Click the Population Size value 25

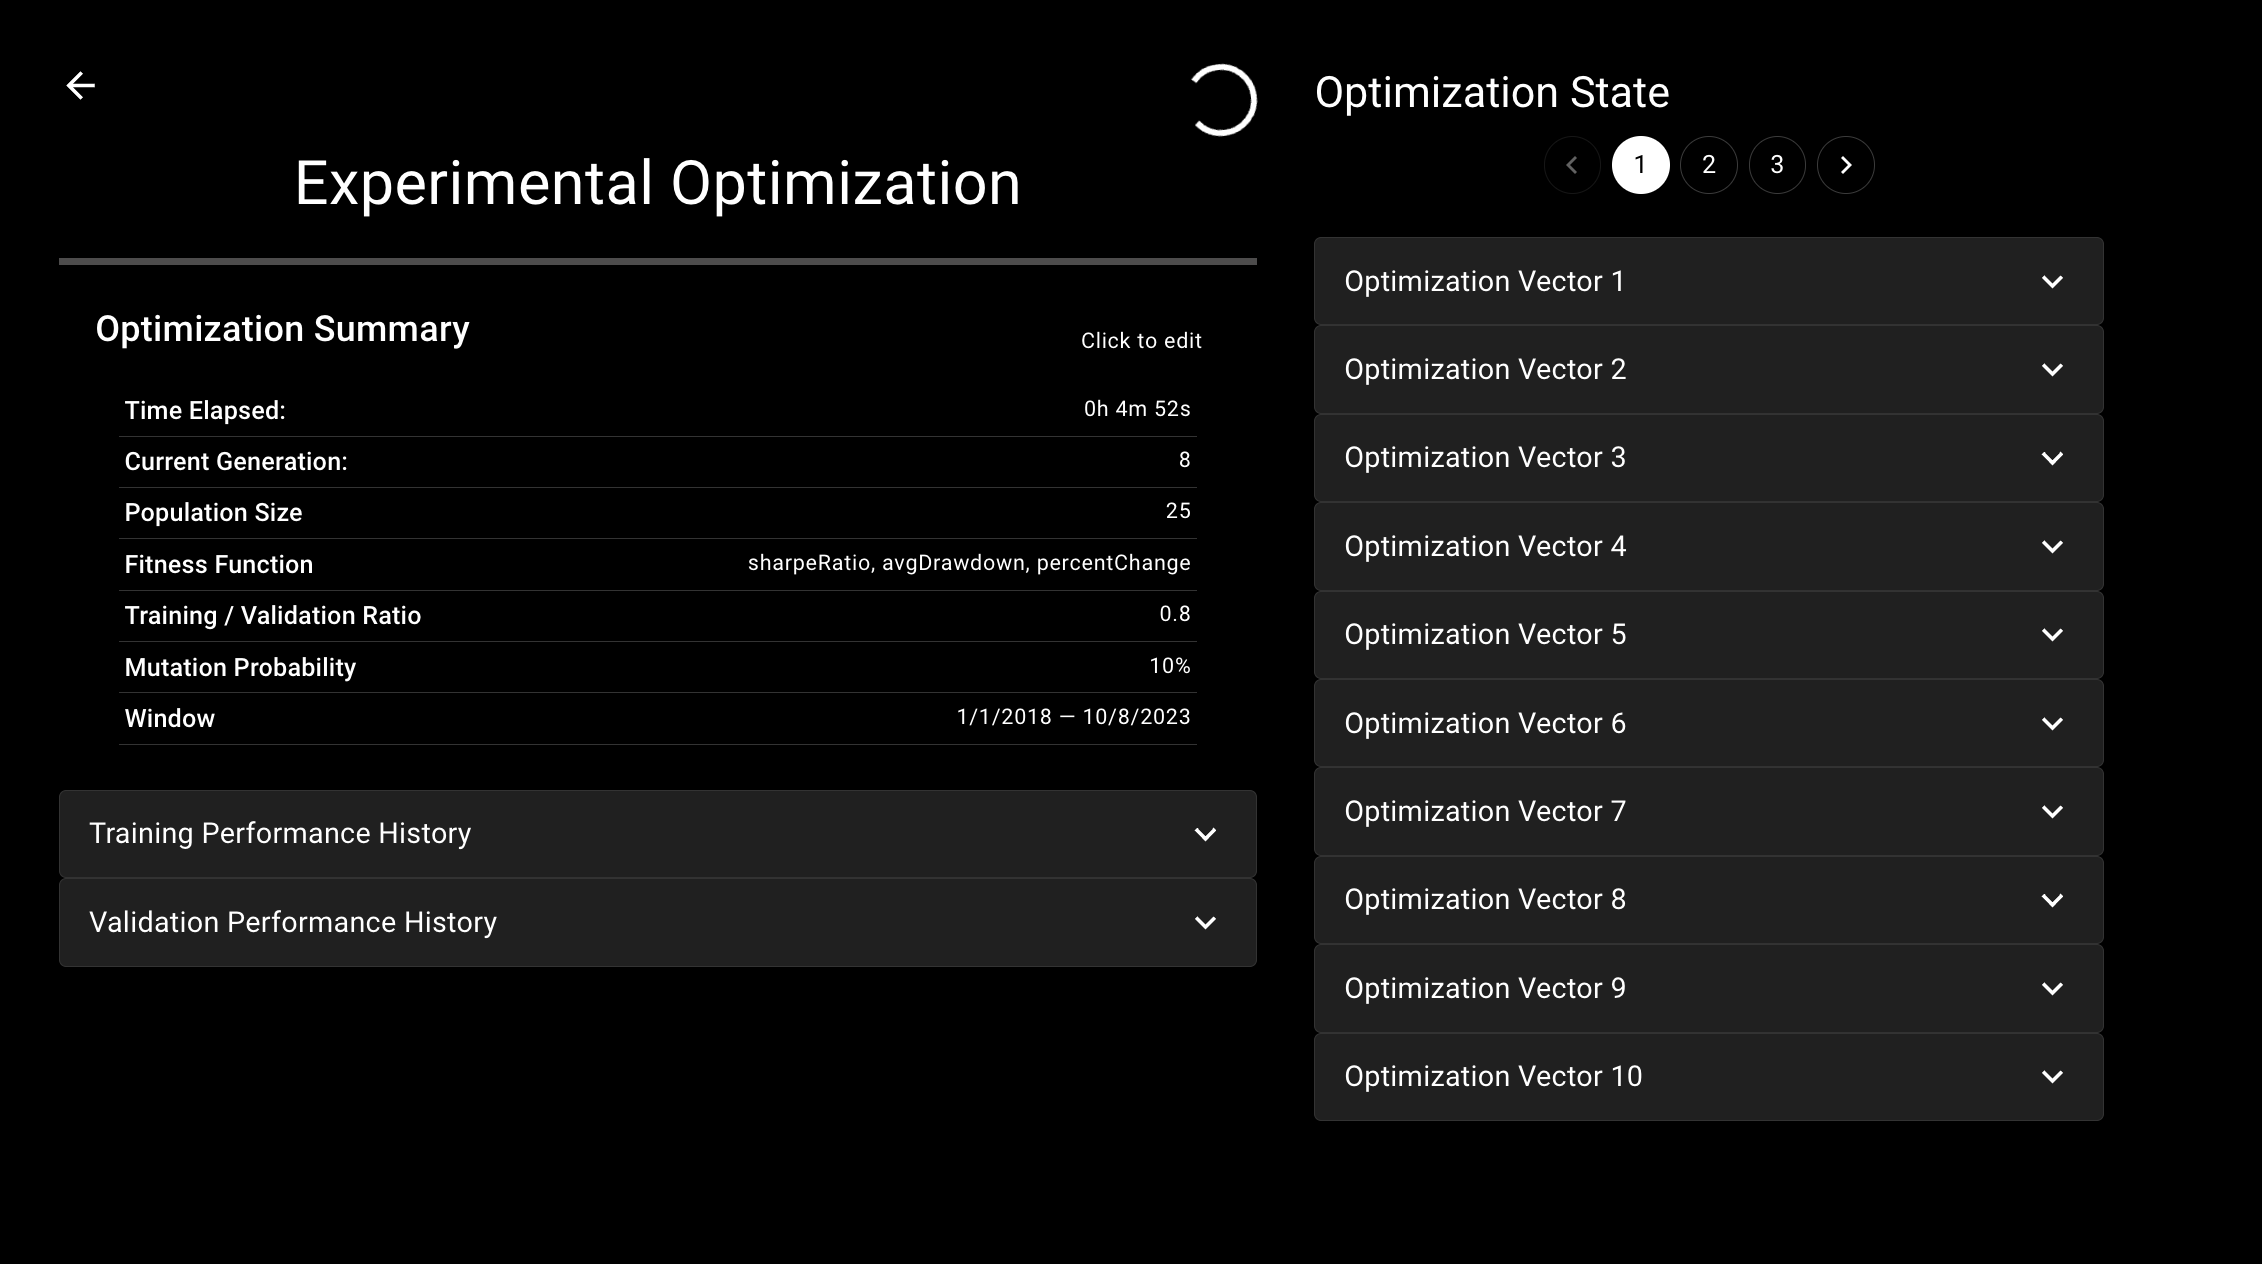point(1177,511)
